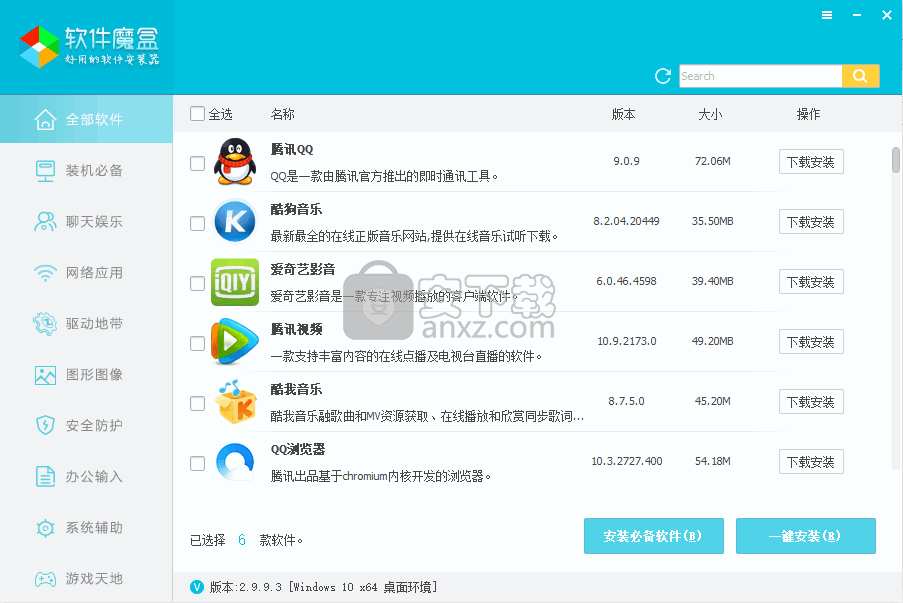Click the QQ浏览器 software name
The width and height of the screenshot is (903, 603).
(298, 449)
